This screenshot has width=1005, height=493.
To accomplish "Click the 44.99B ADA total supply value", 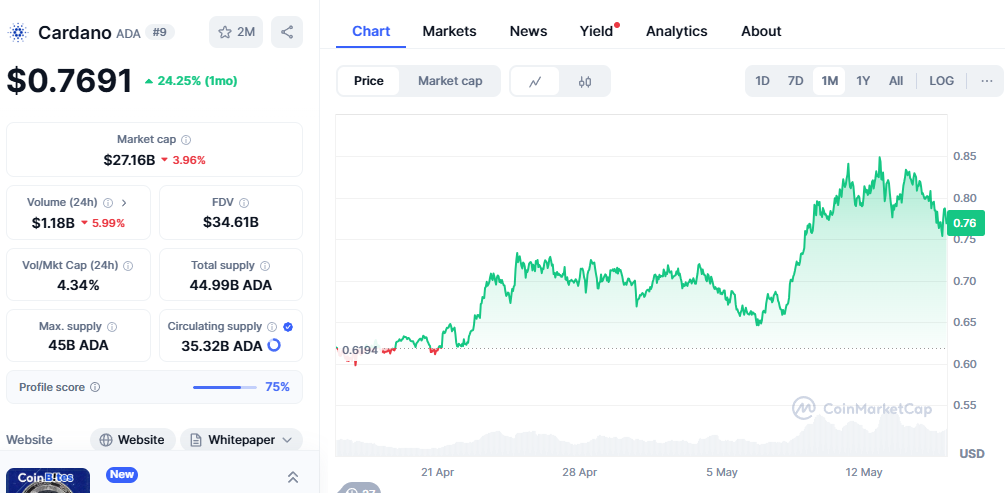I will (x=231, y=285).
